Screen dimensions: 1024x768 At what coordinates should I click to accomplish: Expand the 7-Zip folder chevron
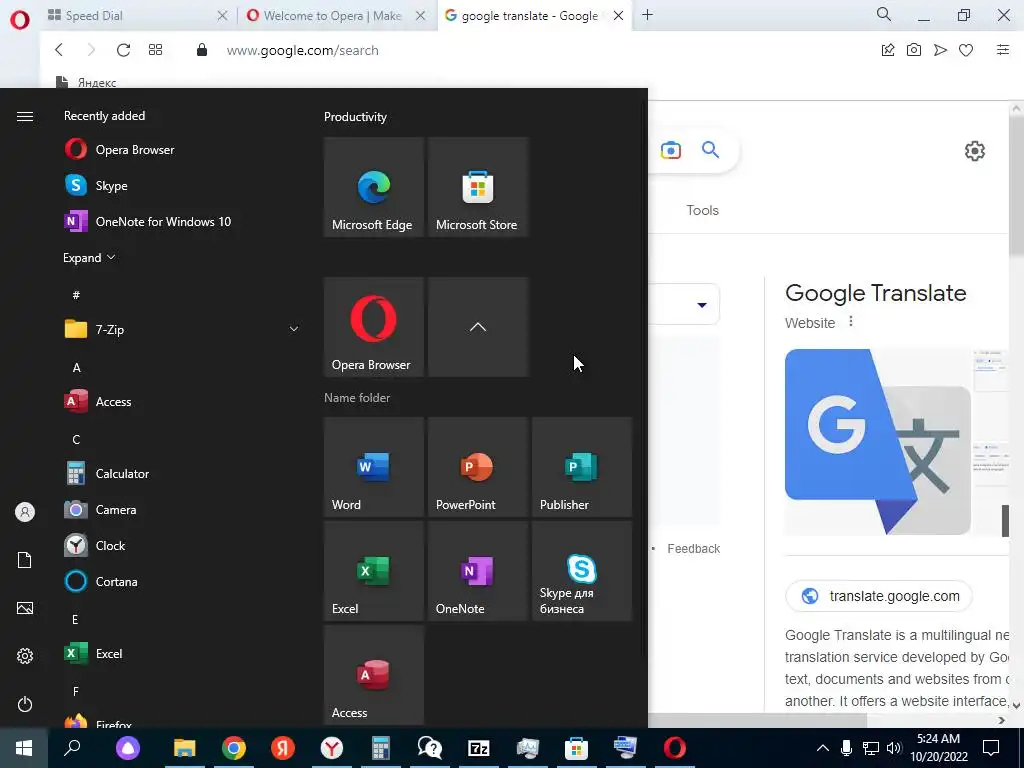coord(294,329)
